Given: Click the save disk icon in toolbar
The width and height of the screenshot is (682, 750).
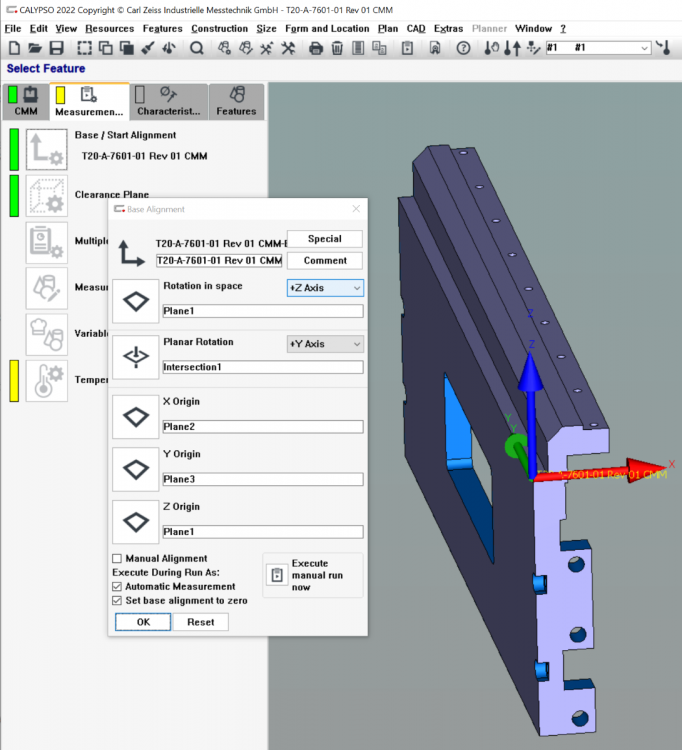Looking at the screenshot, I should click(x=56, y=48).
